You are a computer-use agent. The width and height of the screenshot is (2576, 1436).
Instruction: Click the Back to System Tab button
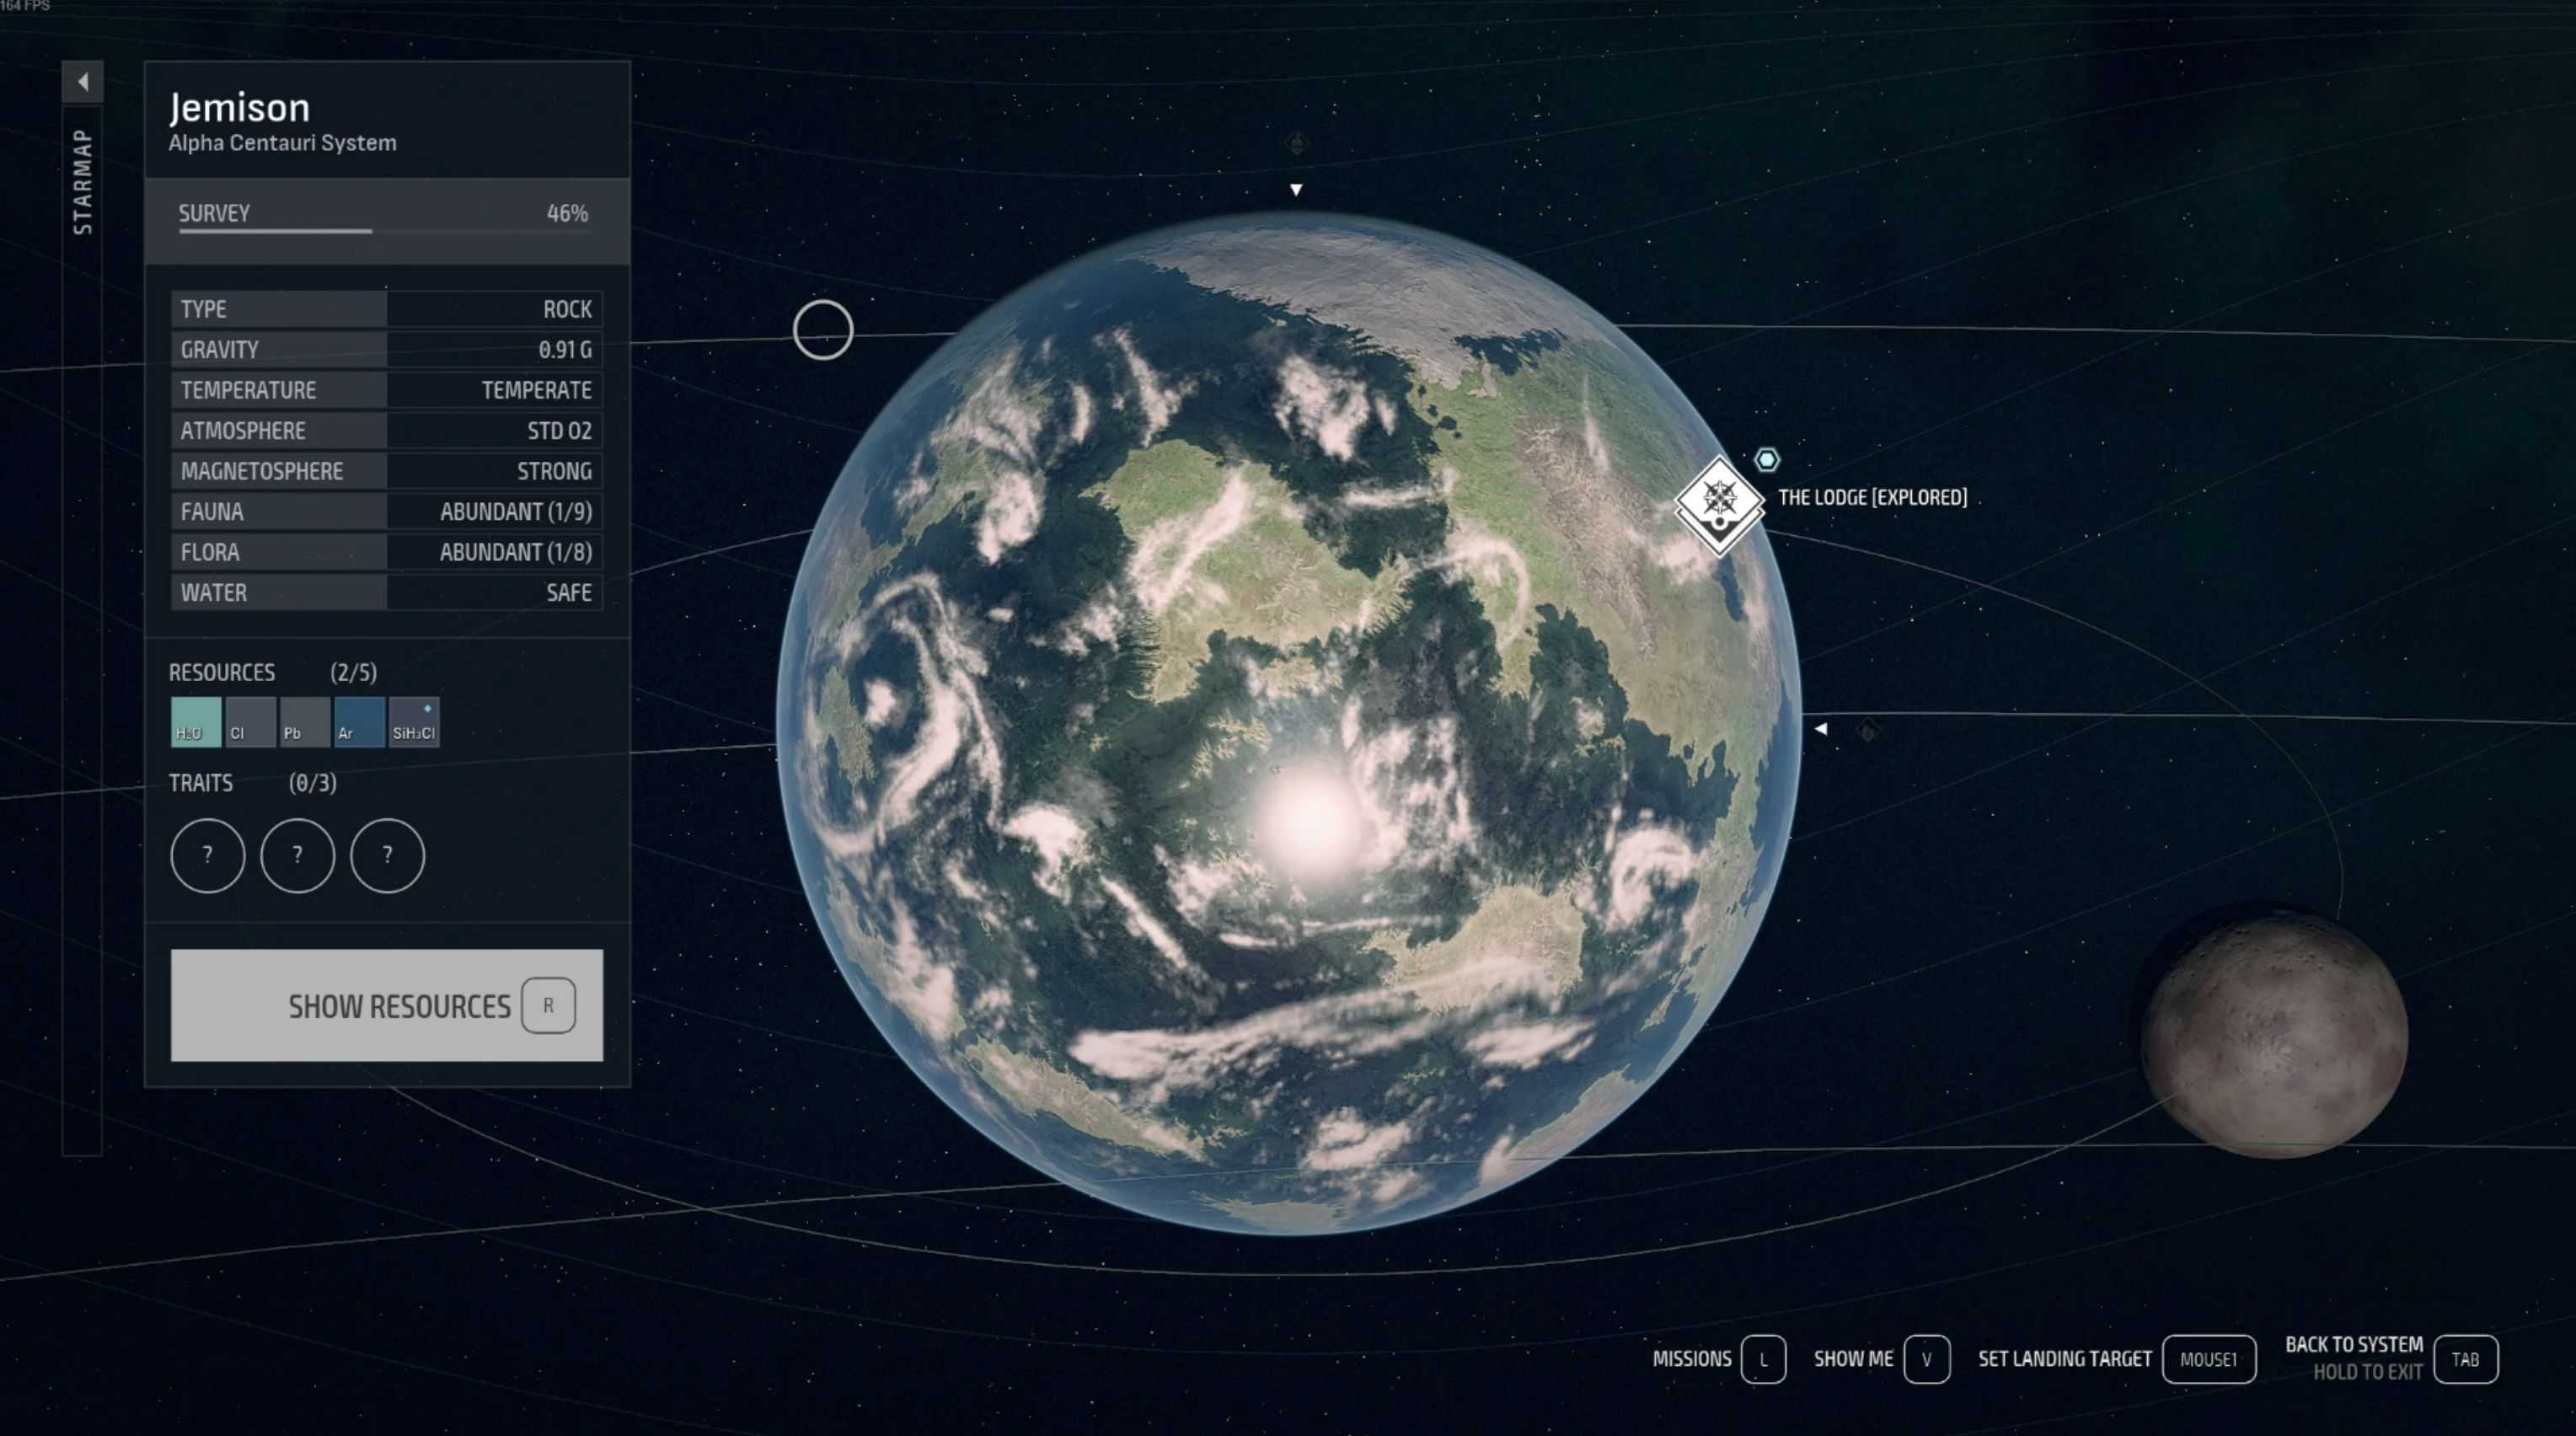click(x=2465, y=1359)
